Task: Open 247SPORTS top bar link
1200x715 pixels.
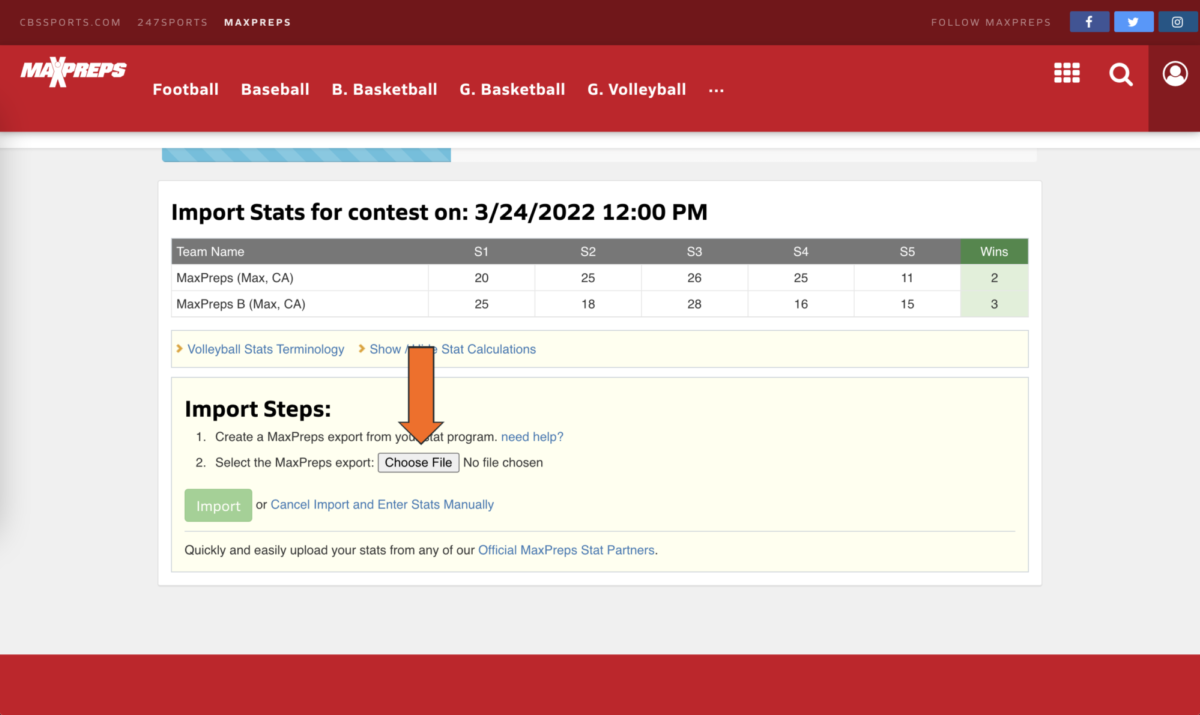Action: (172, 22)
